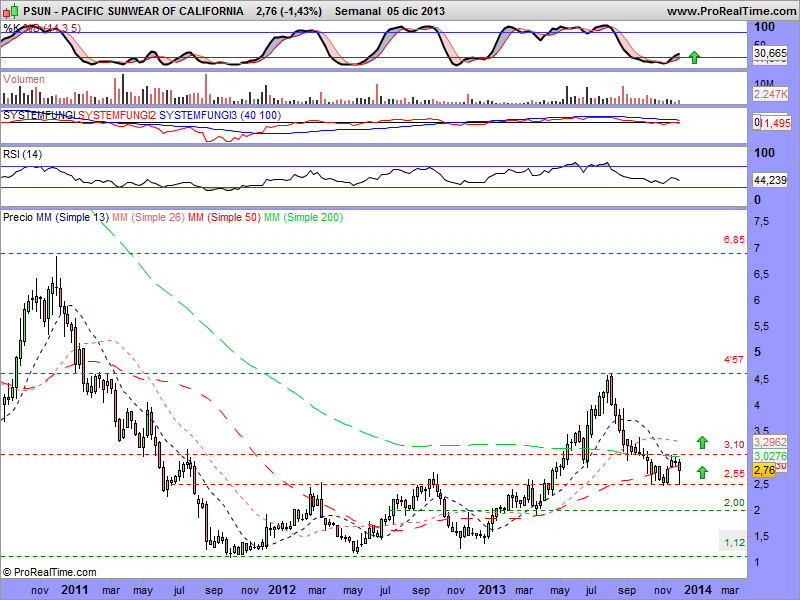Select the PSUN - PACIFIC SUNWEAR OF CALIFORNIA title
This screenshot has height=600, width=800.
[x=133, y=11]
